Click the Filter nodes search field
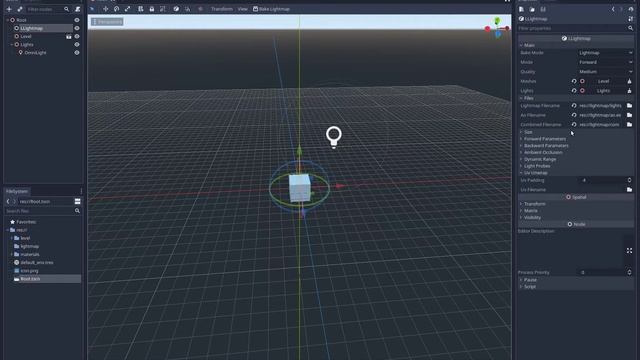The height and width of the screenshot is (360, 640). tap(48, 9)
